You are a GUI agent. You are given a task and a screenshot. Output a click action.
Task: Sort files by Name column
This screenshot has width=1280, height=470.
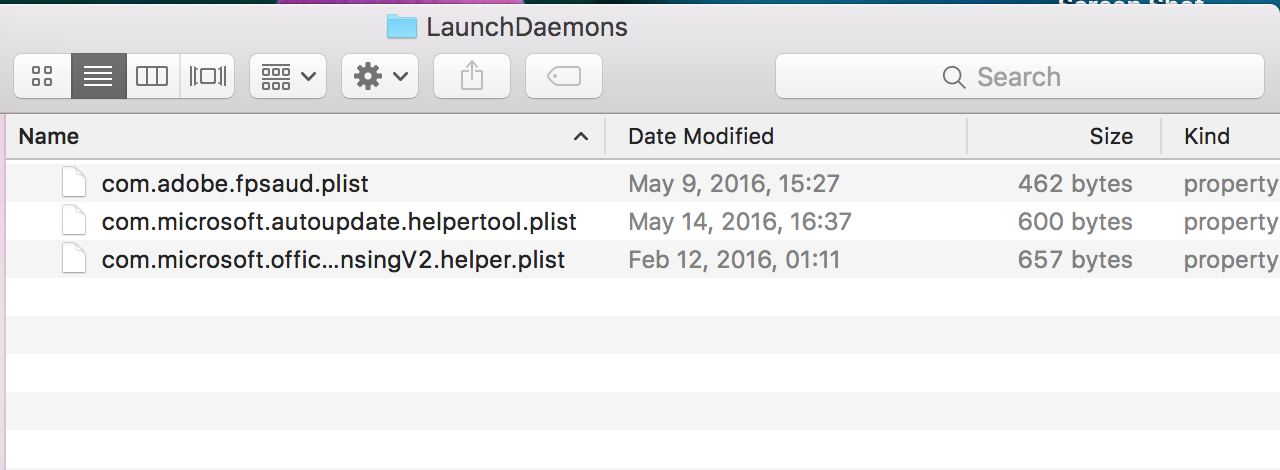(49, 137)
